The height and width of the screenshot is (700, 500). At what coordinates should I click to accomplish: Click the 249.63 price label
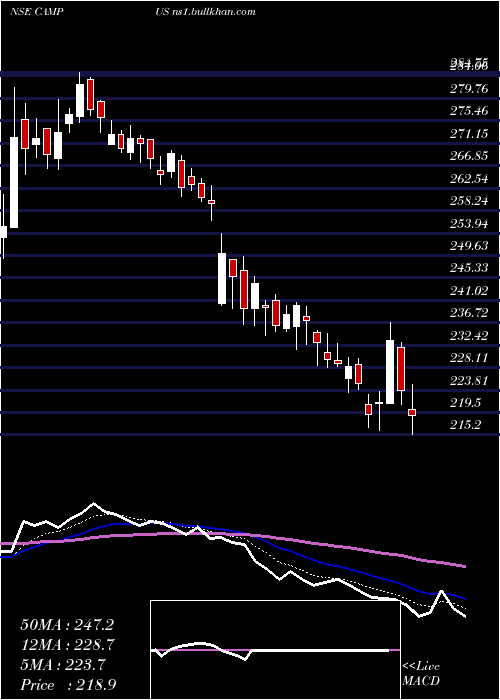[469, 246]
